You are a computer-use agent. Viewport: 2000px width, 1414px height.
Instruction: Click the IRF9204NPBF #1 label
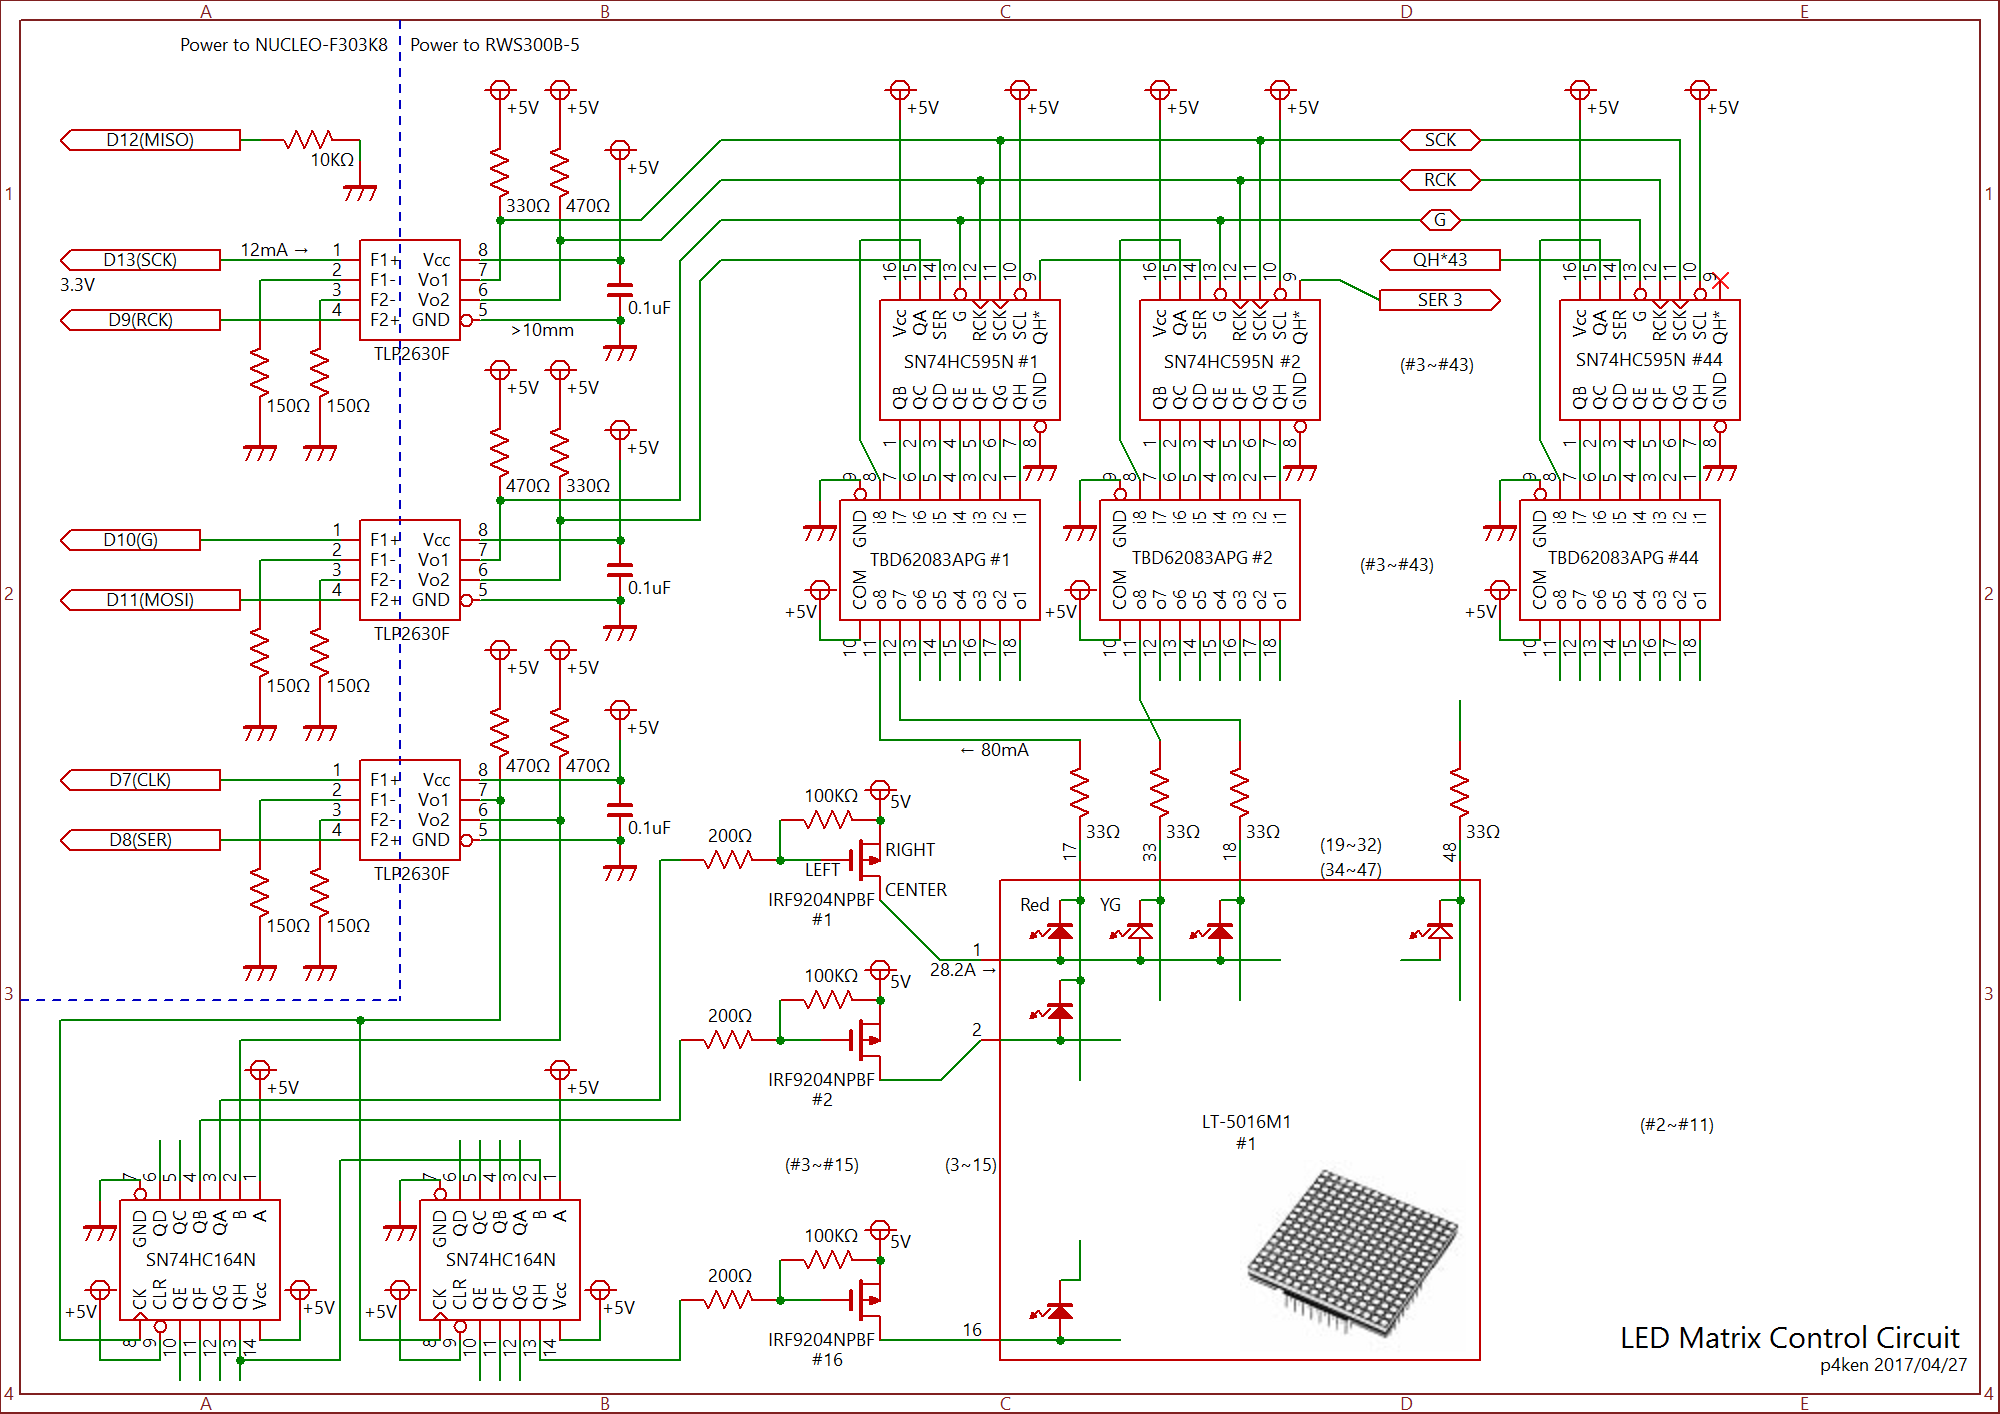821,909
